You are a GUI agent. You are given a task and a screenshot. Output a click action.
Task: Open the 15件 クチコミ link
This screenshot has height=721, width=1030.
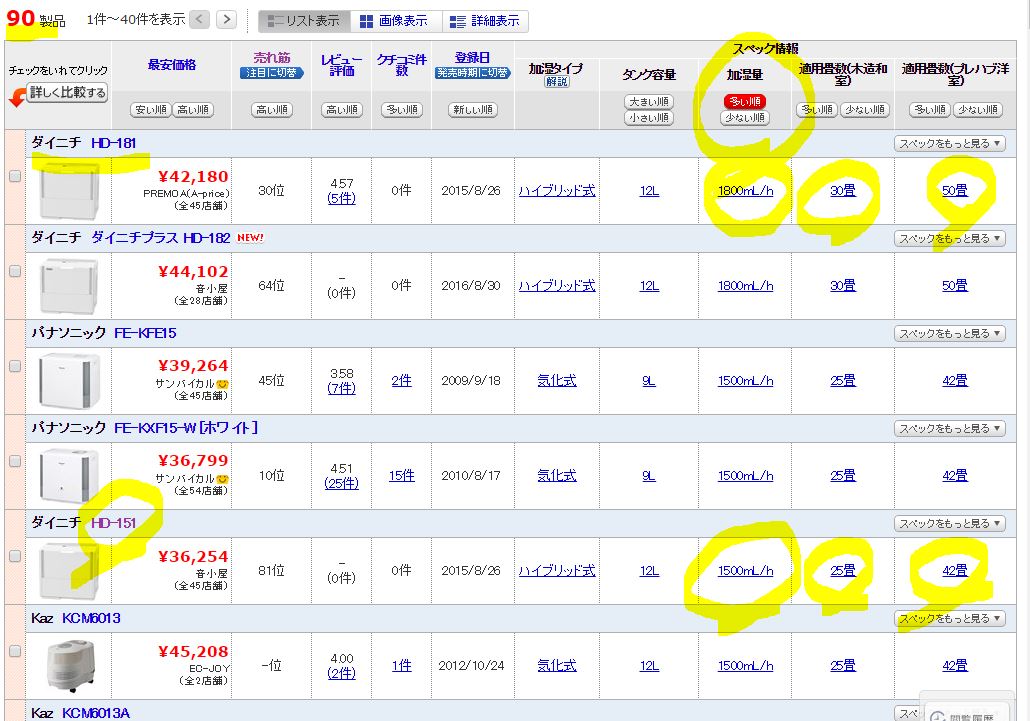(401, 475)
